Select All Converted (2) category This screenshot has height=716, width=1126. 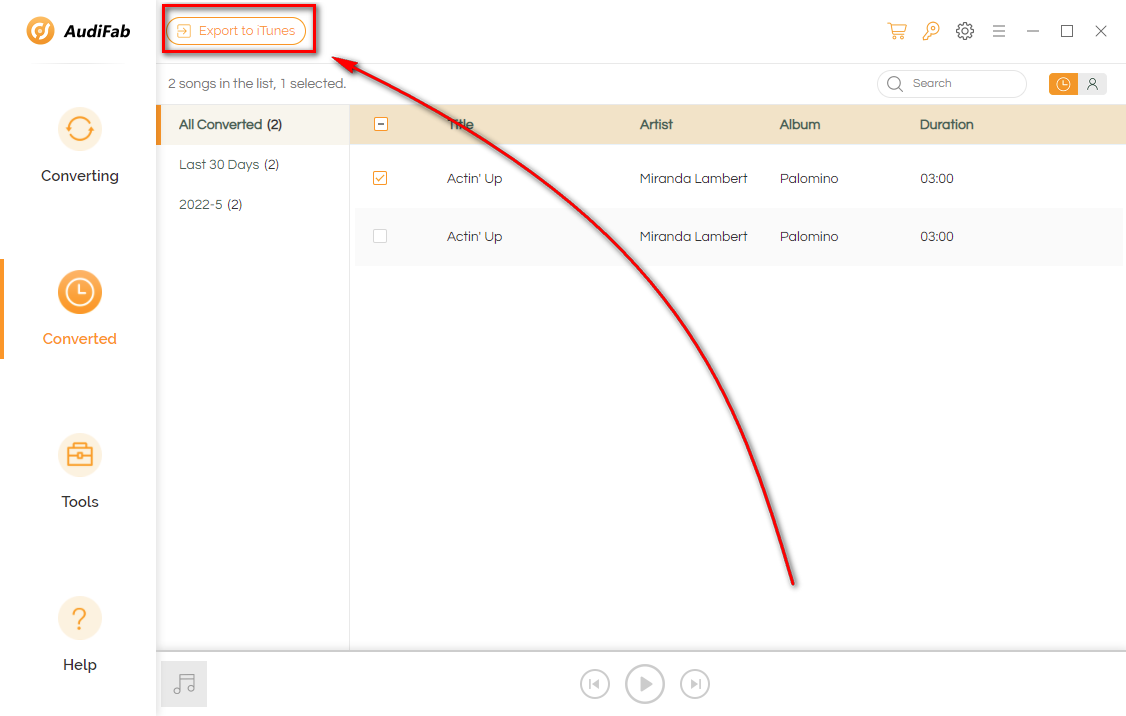tap(253, 124)
